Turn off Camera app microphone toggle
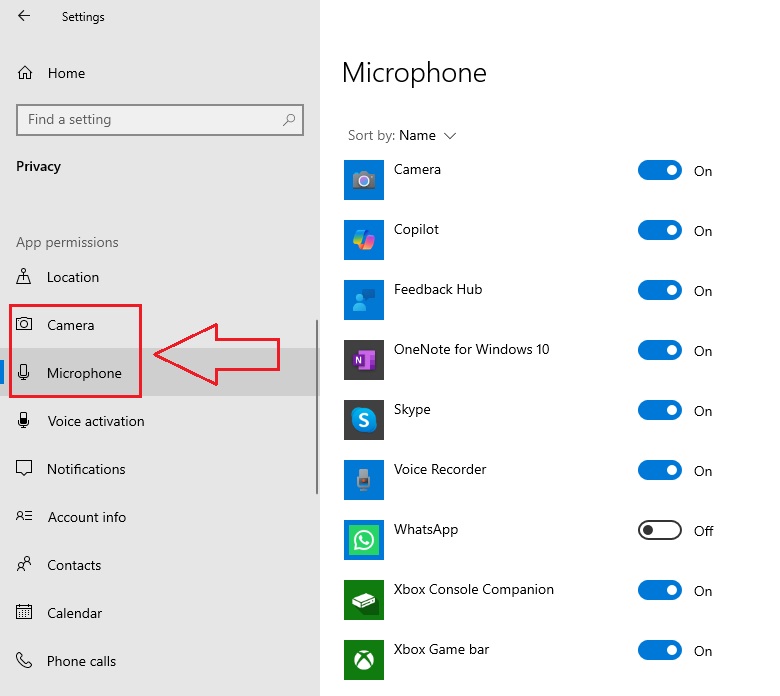The width and height of the screenshot is (780, 696). click(659, 171)
